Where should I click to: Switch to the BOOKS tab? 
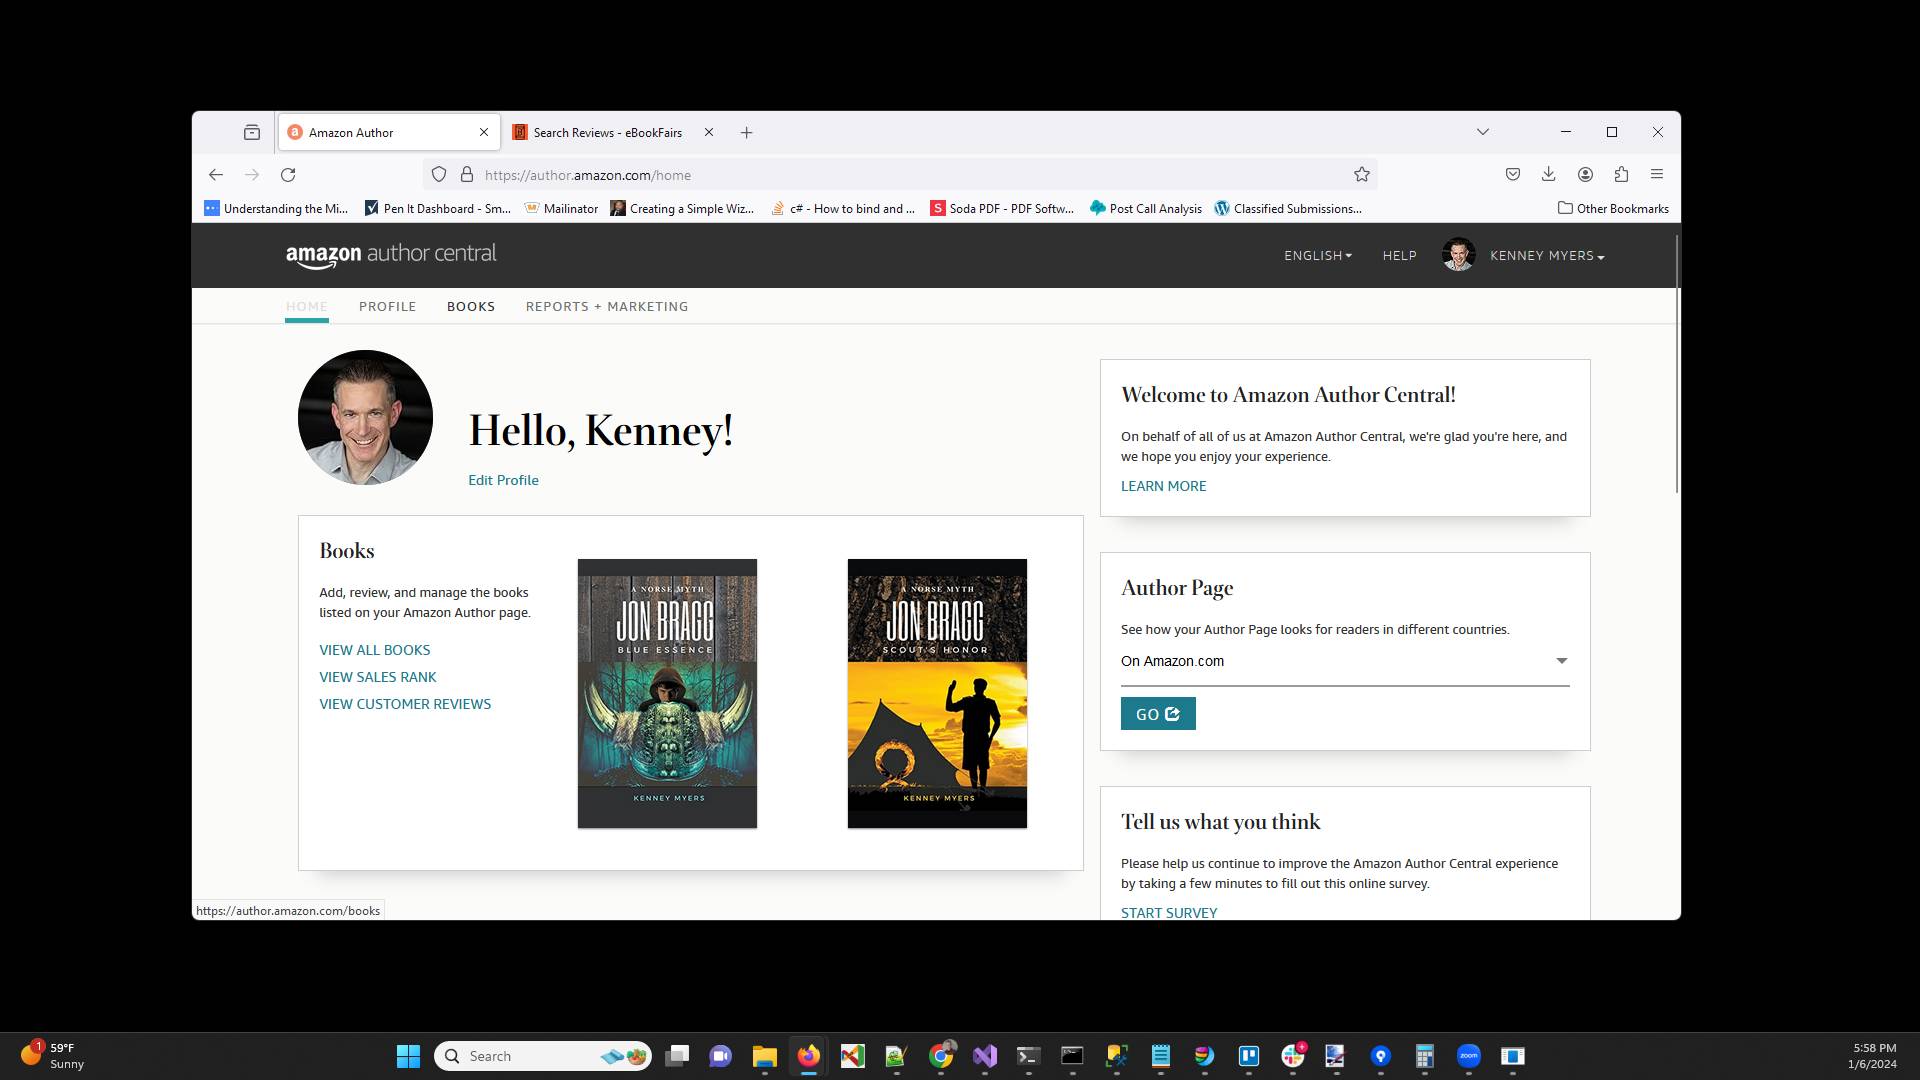click(x=470, y=306)
